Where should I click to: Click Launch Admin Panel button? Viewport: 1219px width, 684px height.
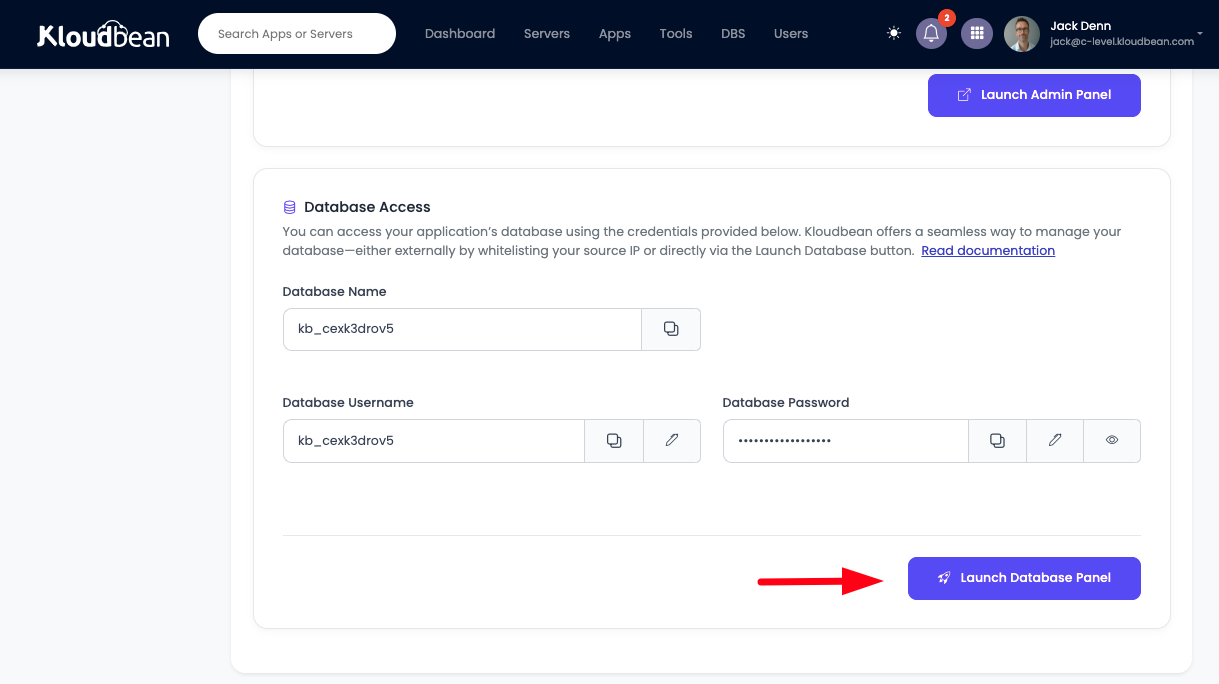1034,95
